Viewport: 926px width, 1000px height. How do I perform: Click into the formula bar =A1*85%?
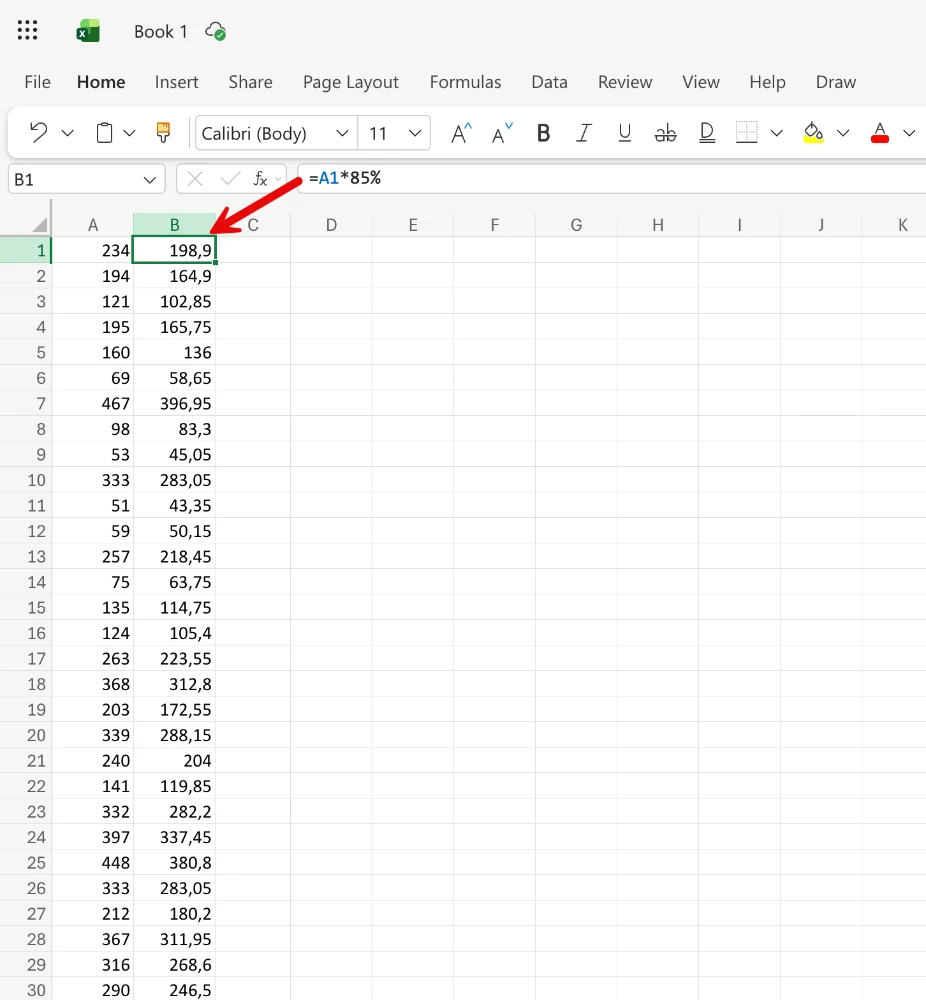612,179
